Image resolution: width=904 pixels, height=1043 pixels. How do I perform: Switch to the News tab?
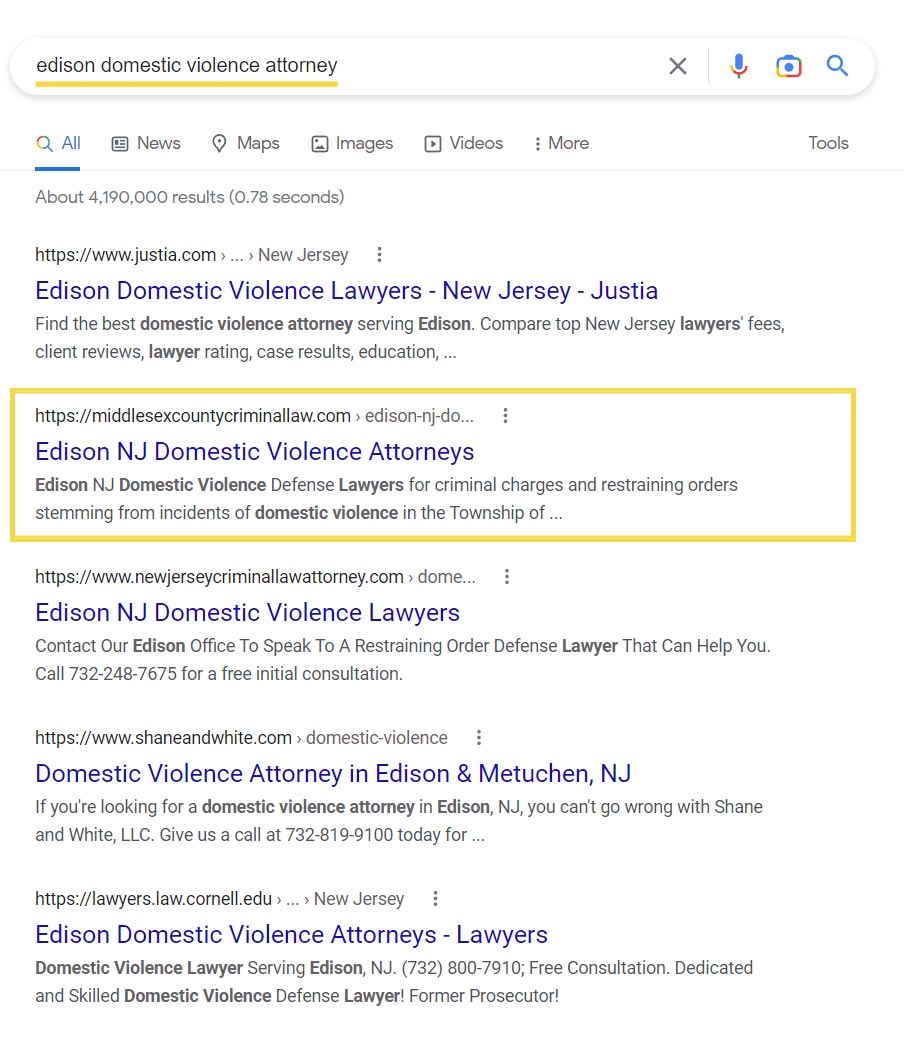pyautogui.click(x=146, y=143)
